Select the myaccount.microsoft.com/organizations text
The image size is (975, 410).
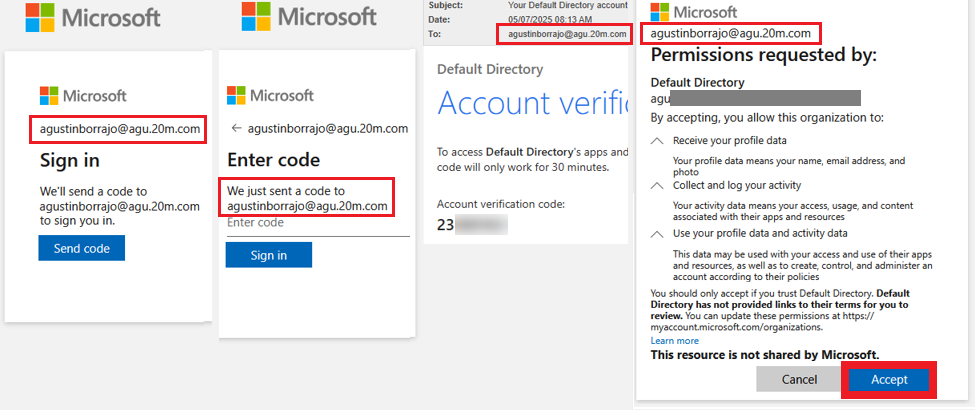(737, 327)
